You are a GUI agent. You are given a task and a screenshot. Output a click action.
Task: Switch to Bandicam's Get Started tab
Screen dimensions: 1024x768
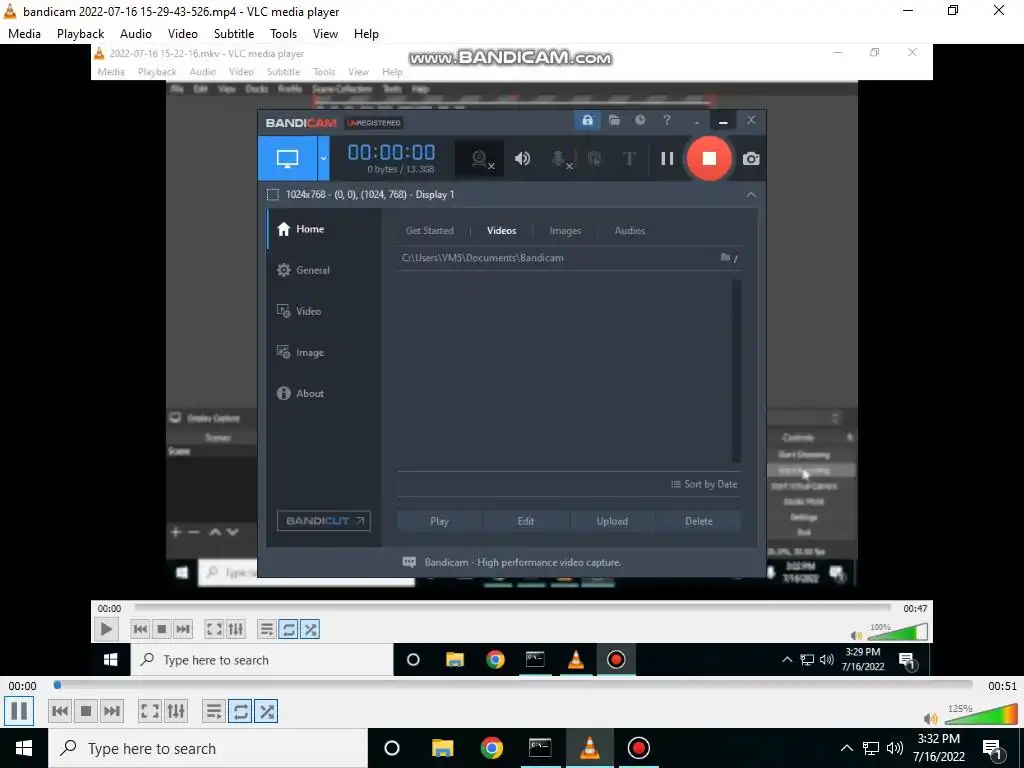[x=430, y=231]
